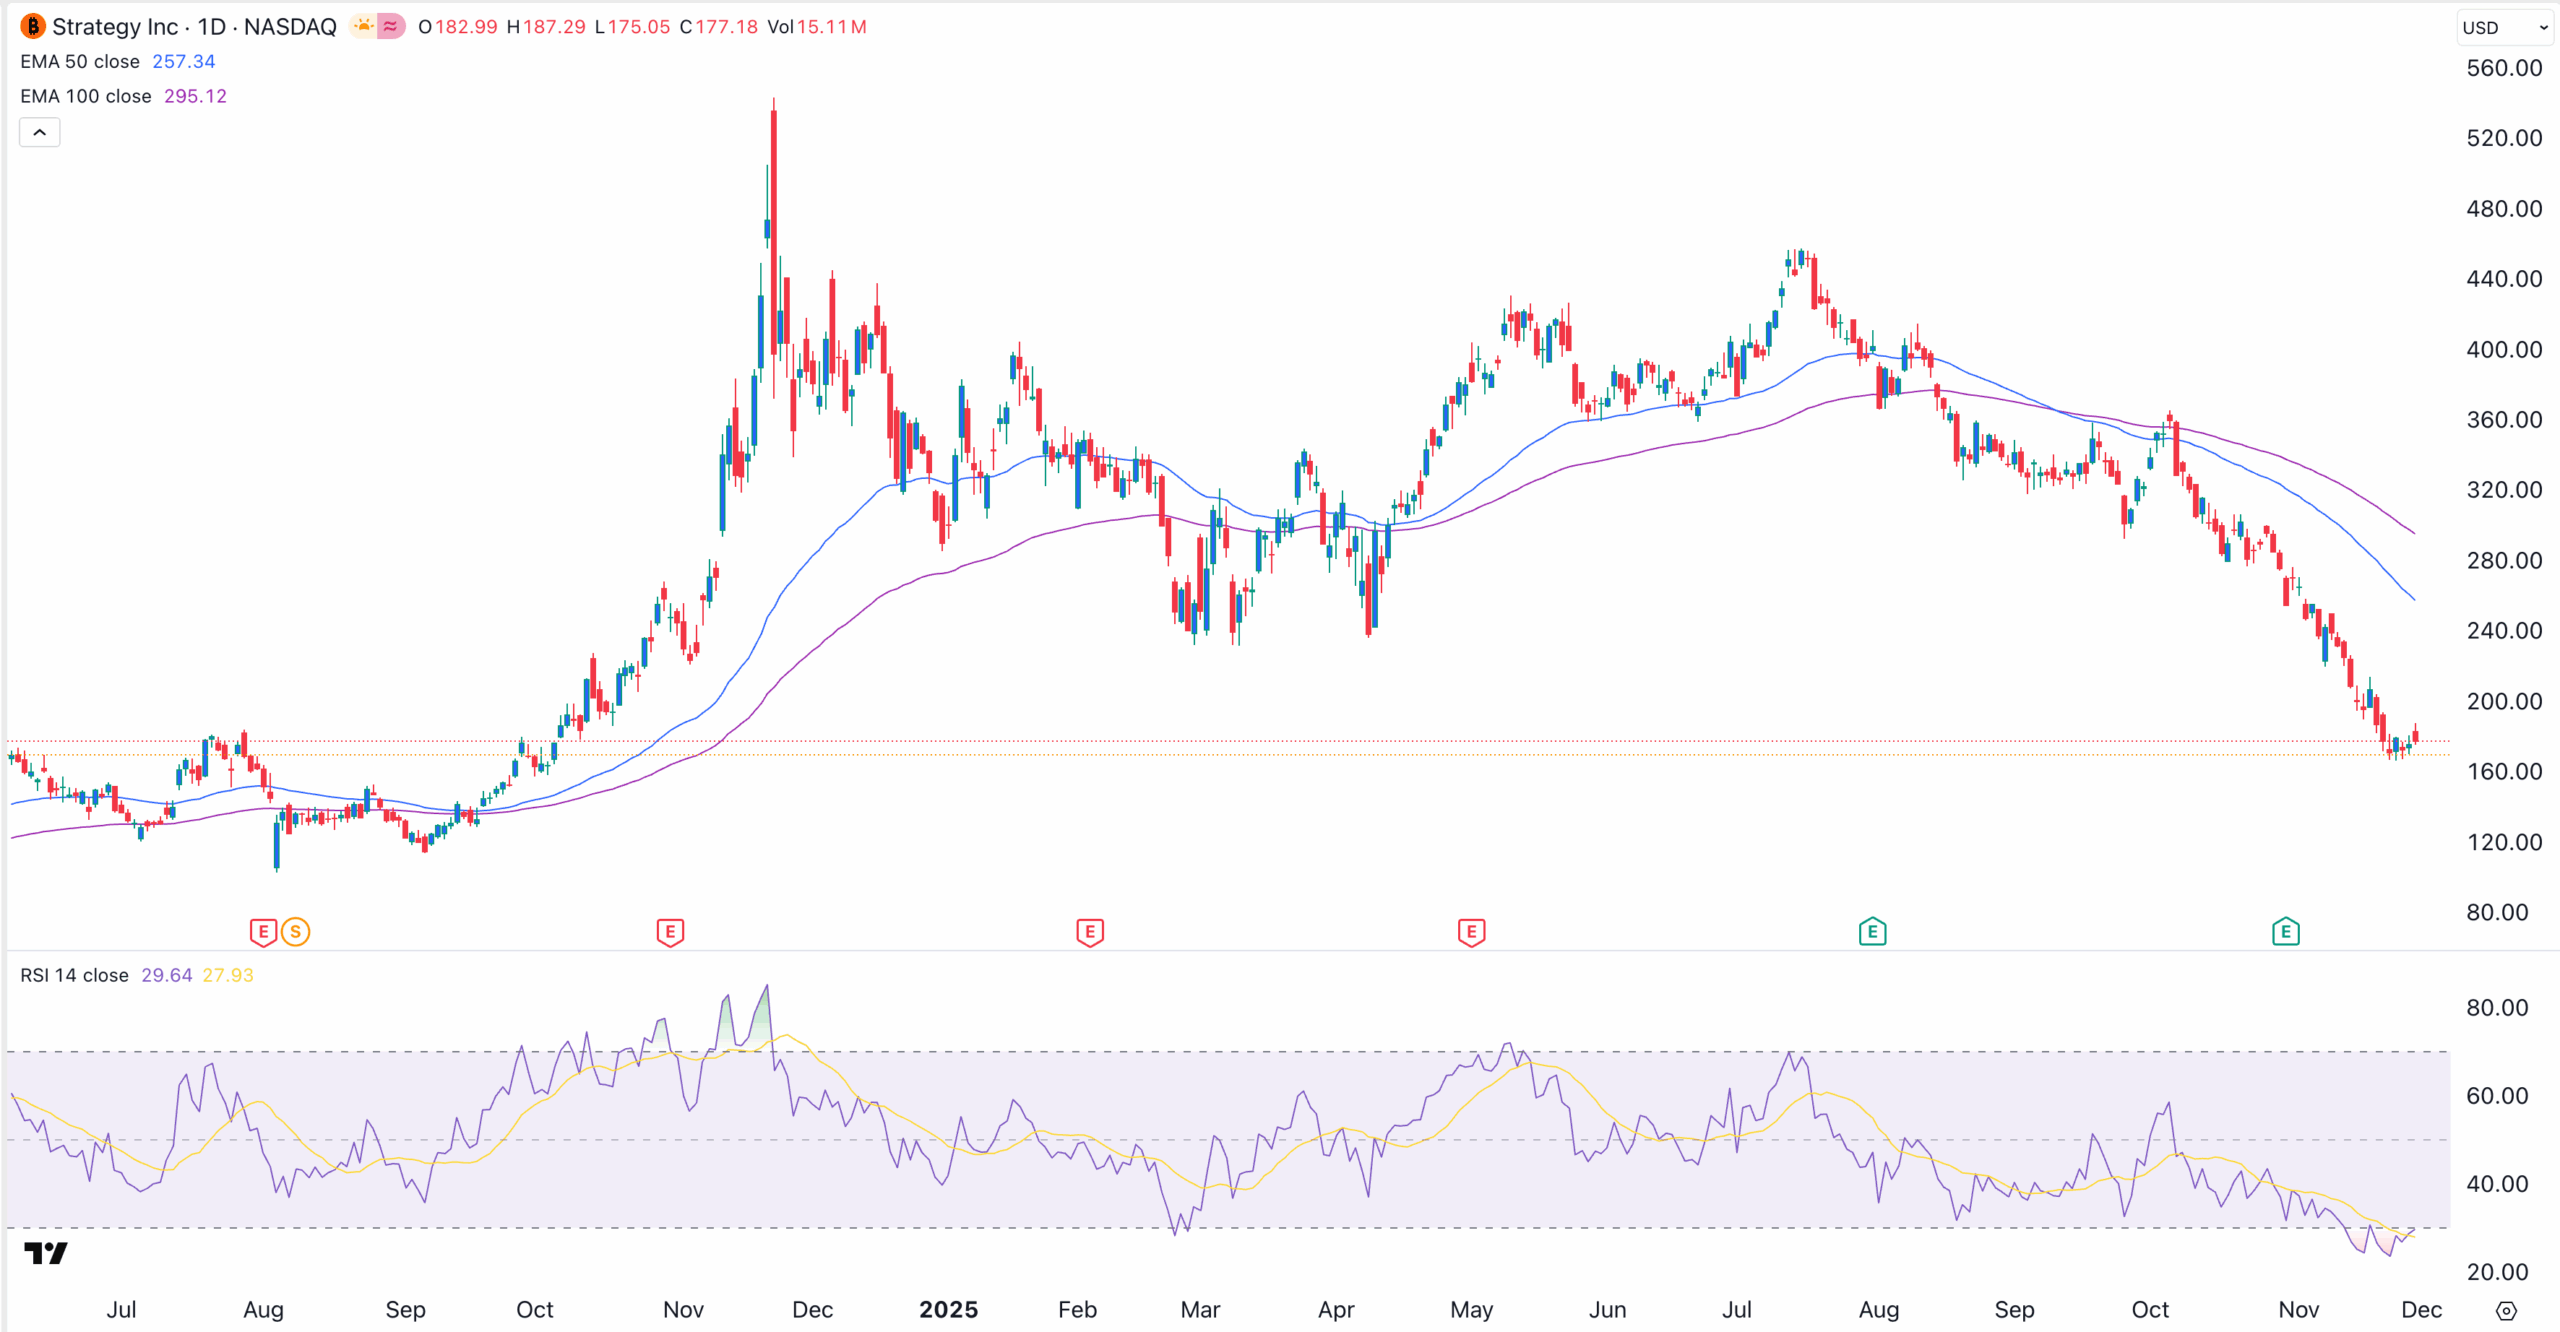This screenshot has width=2560, height=1332.
Task: Click the TradingView logo in the RSI pane
Action: click(x=45, y=1253)
